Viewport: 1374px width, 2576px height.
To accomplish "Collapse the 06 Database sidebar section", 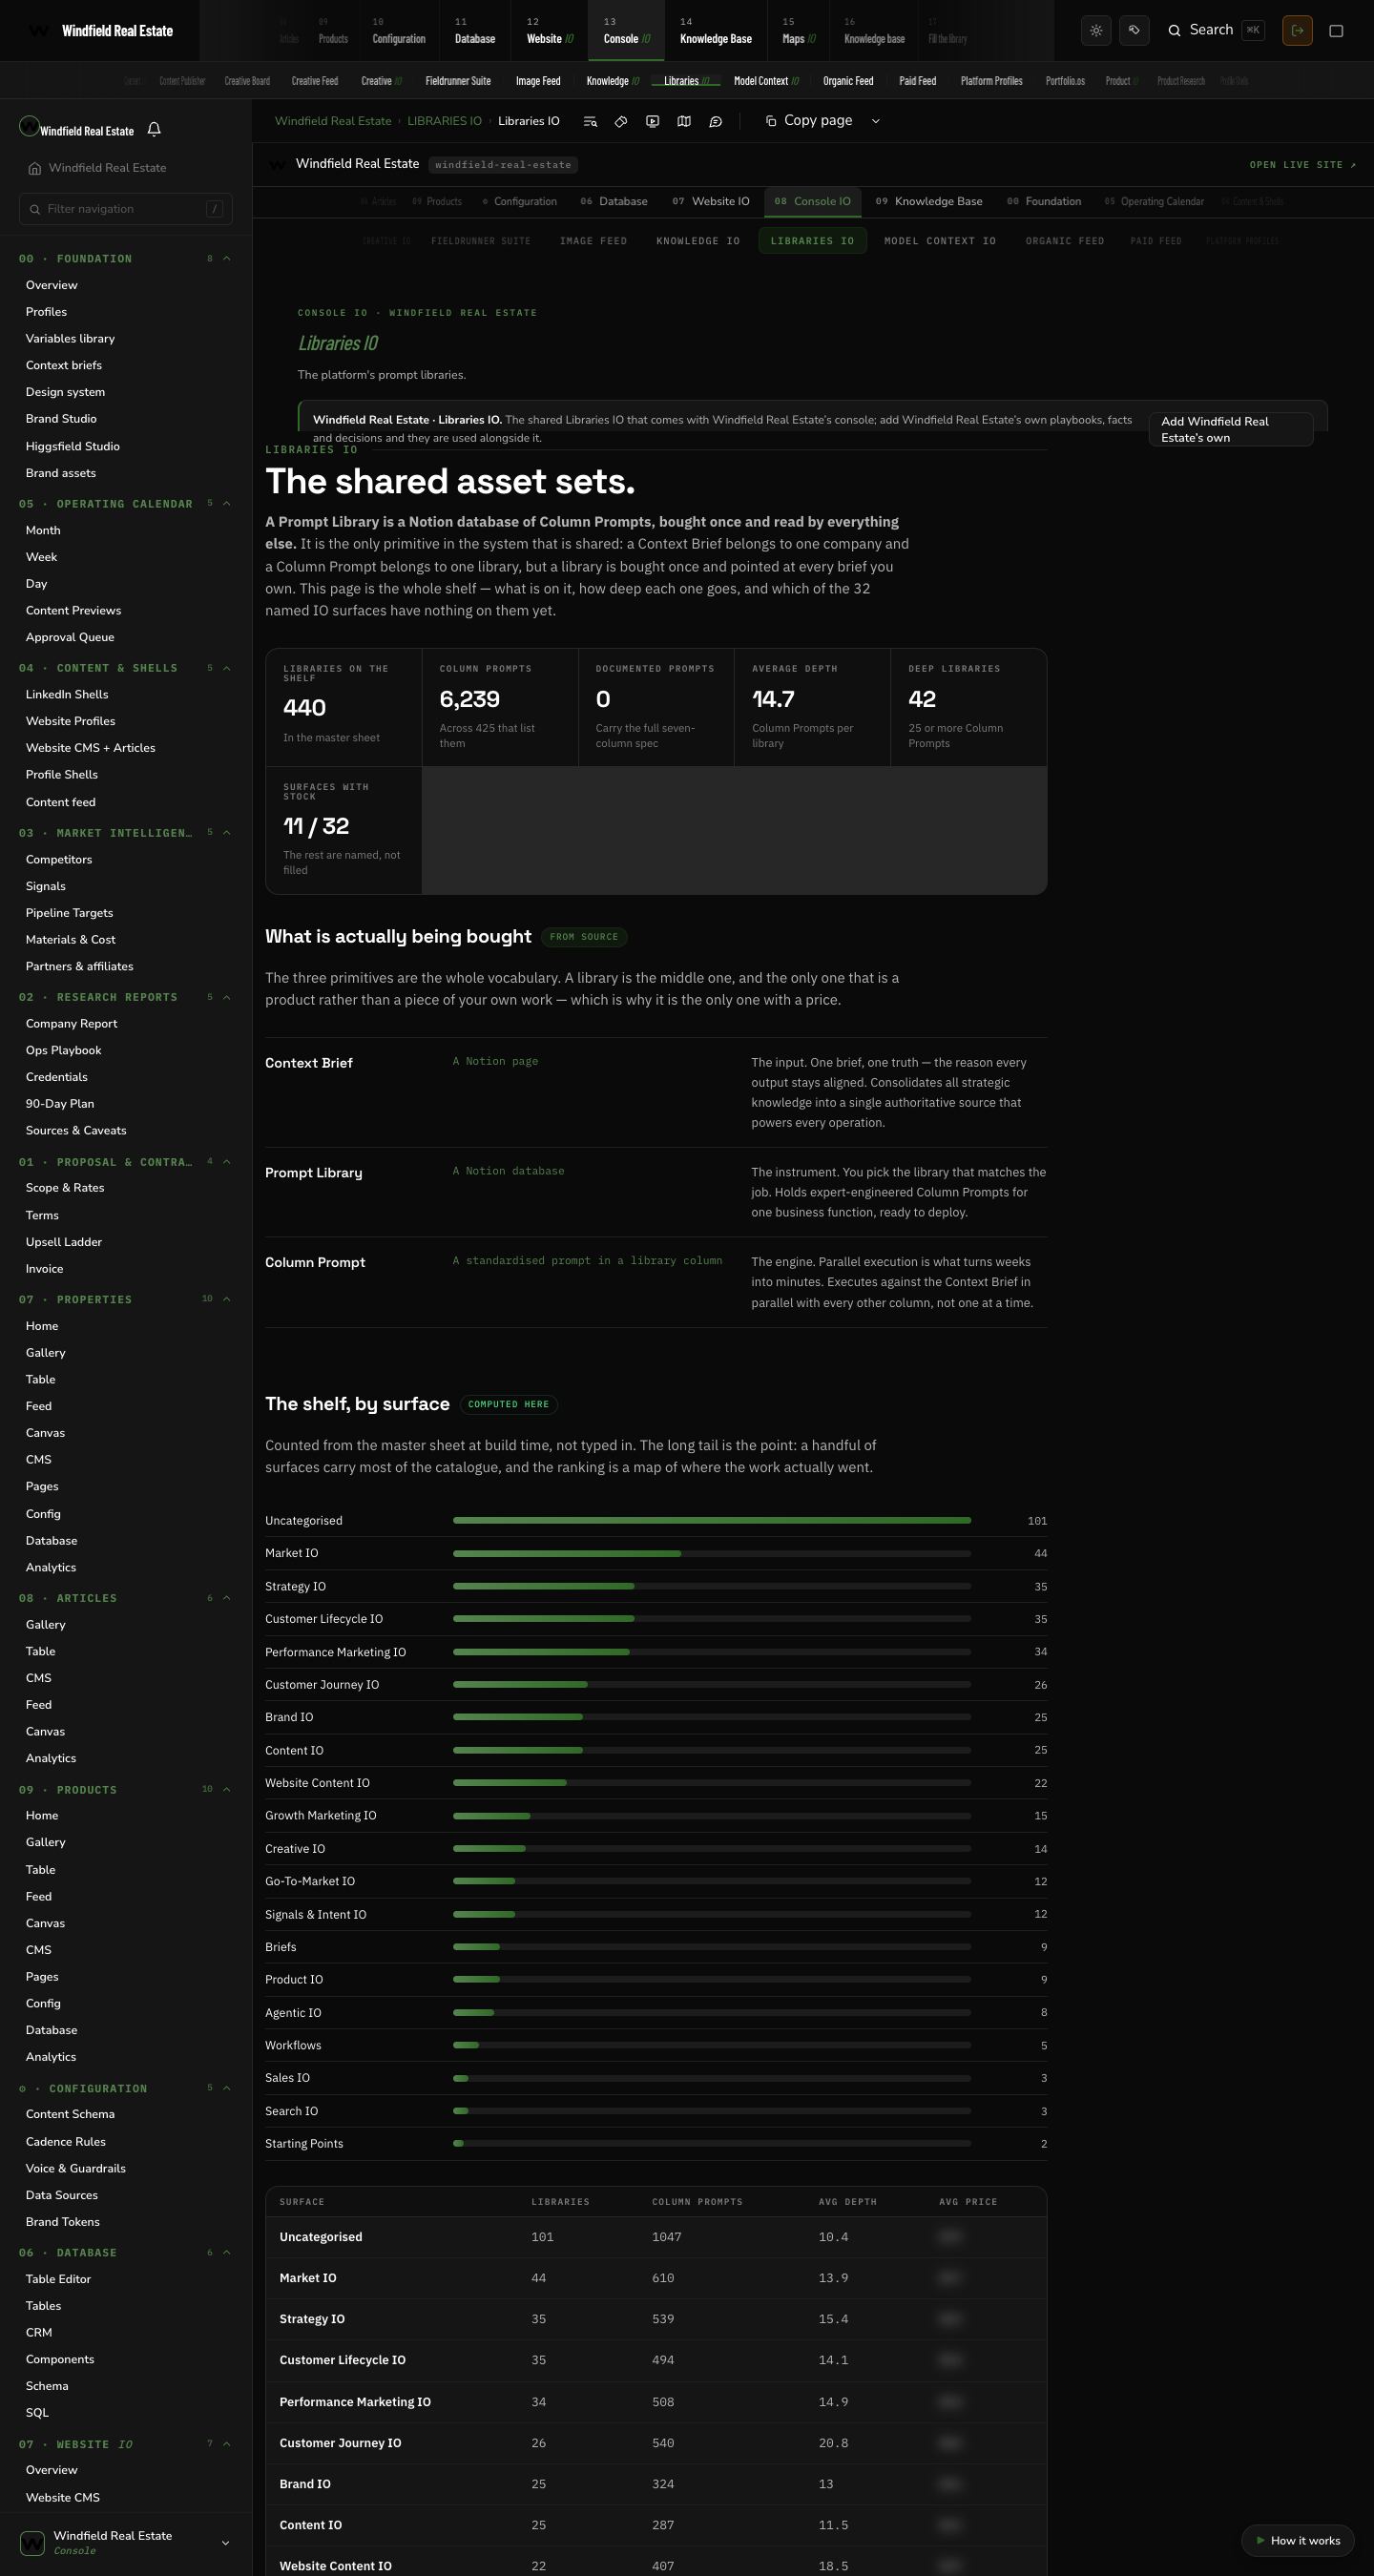I will tap(125, 2252).
